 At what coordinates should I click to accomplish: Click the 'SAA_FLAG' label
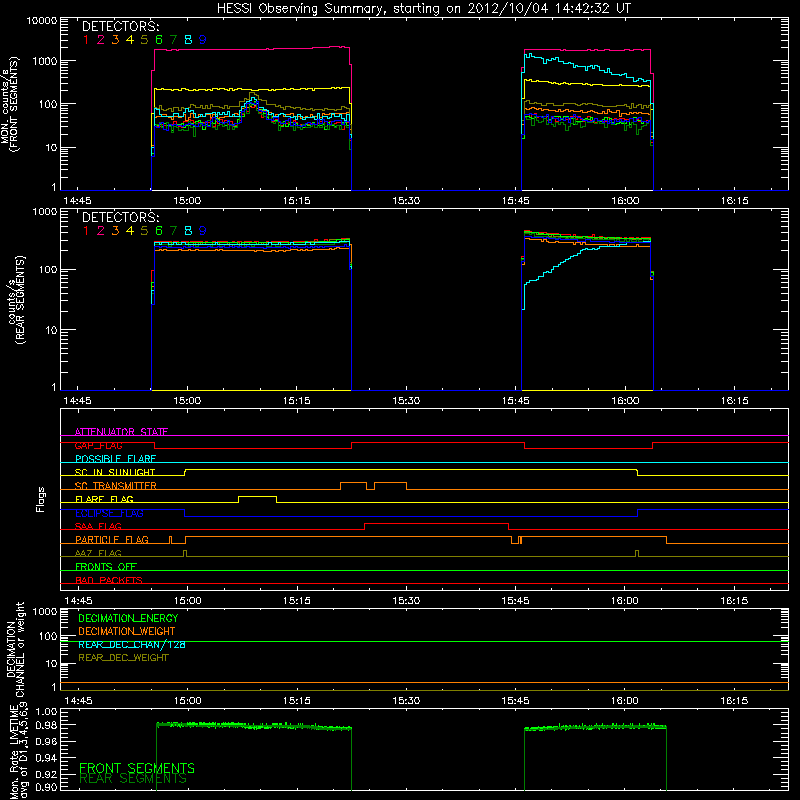tap(98, 526)
